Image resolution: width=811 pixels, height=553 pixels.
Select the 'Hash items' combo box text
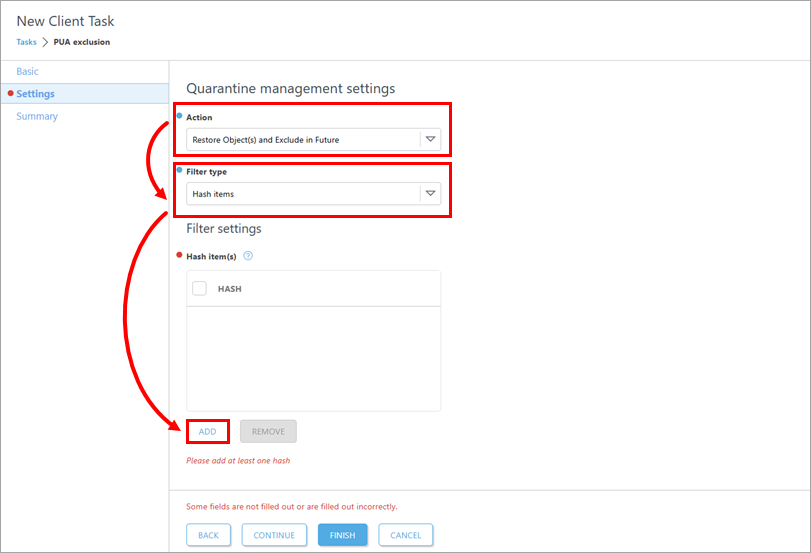tap(302, 194)
